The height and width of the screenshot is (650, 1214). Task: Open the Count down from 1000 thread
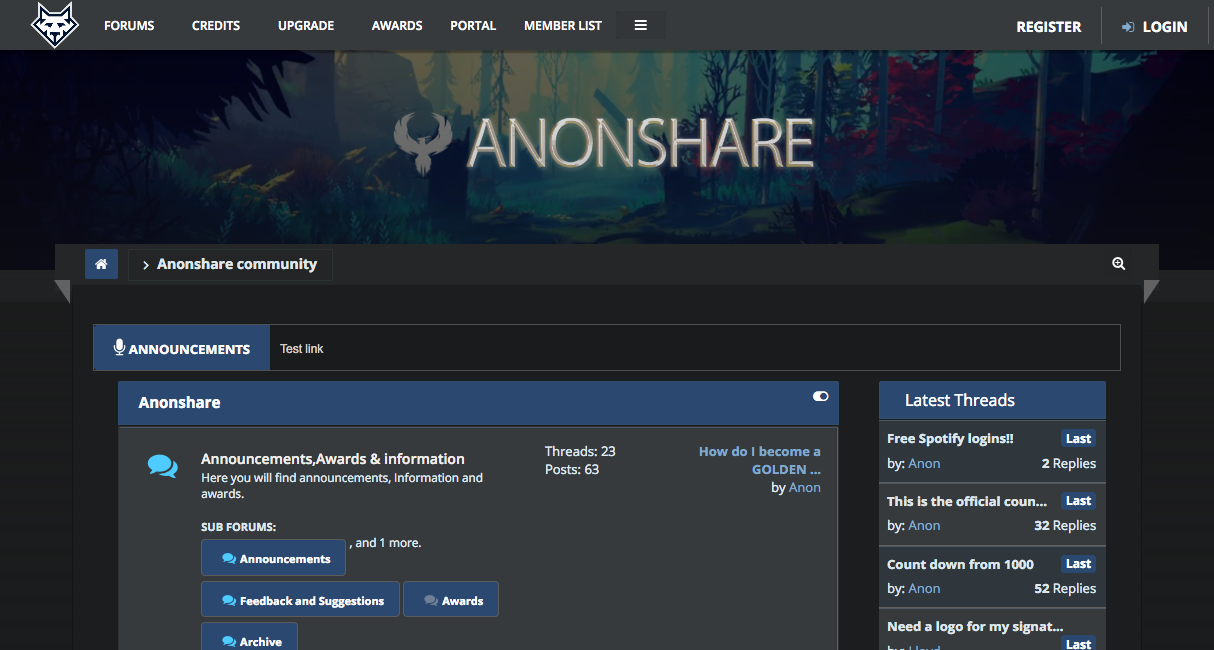point(960,564)
